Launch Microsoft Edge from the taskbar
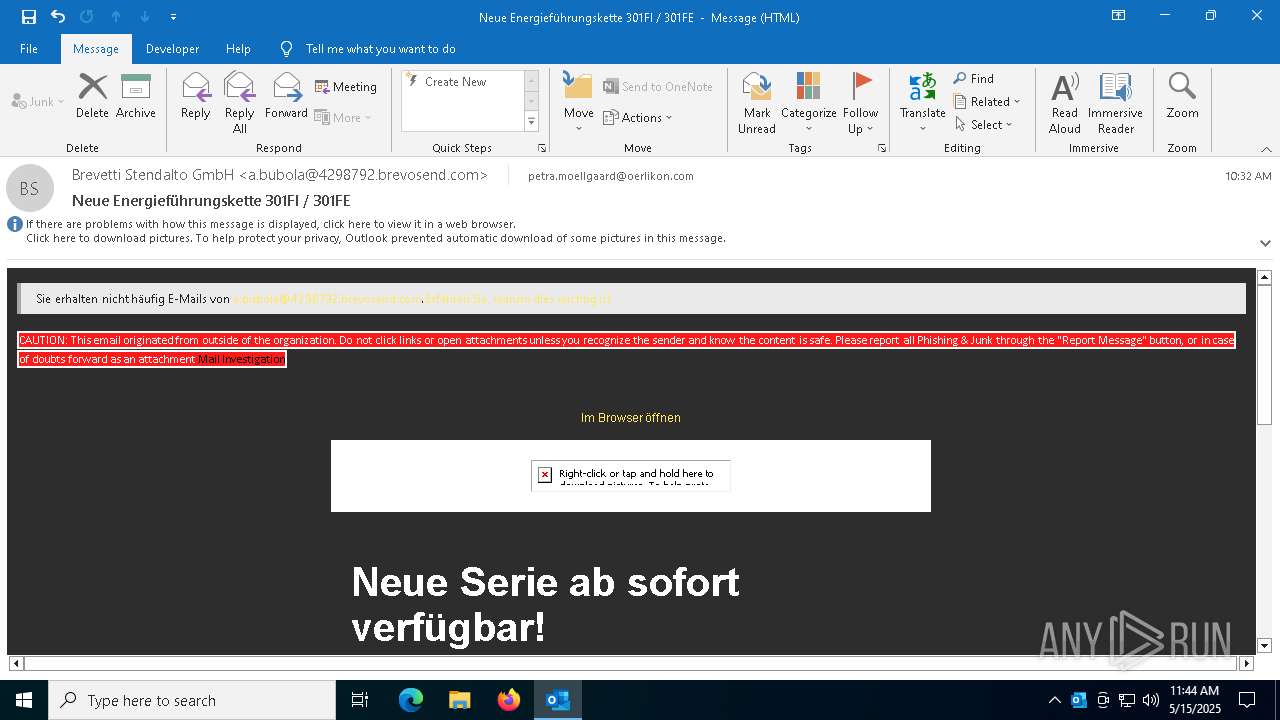 [411, 700]
